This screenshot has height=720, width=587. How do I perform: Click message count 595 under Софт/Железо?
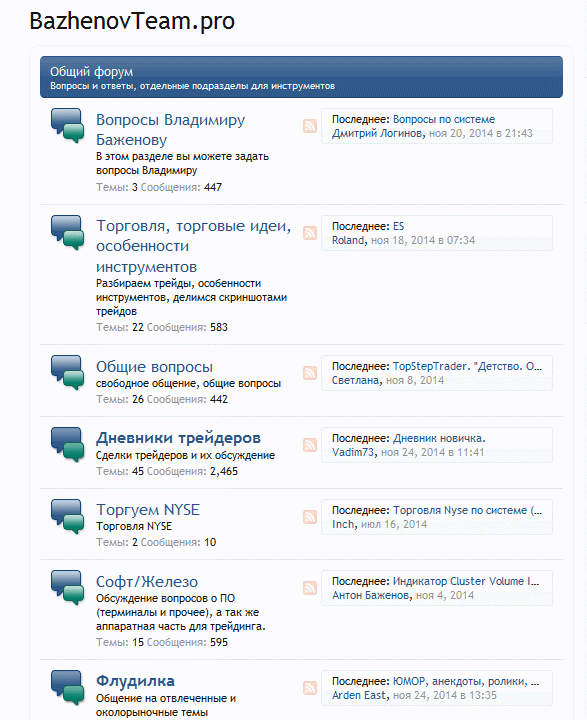(219, 642)
